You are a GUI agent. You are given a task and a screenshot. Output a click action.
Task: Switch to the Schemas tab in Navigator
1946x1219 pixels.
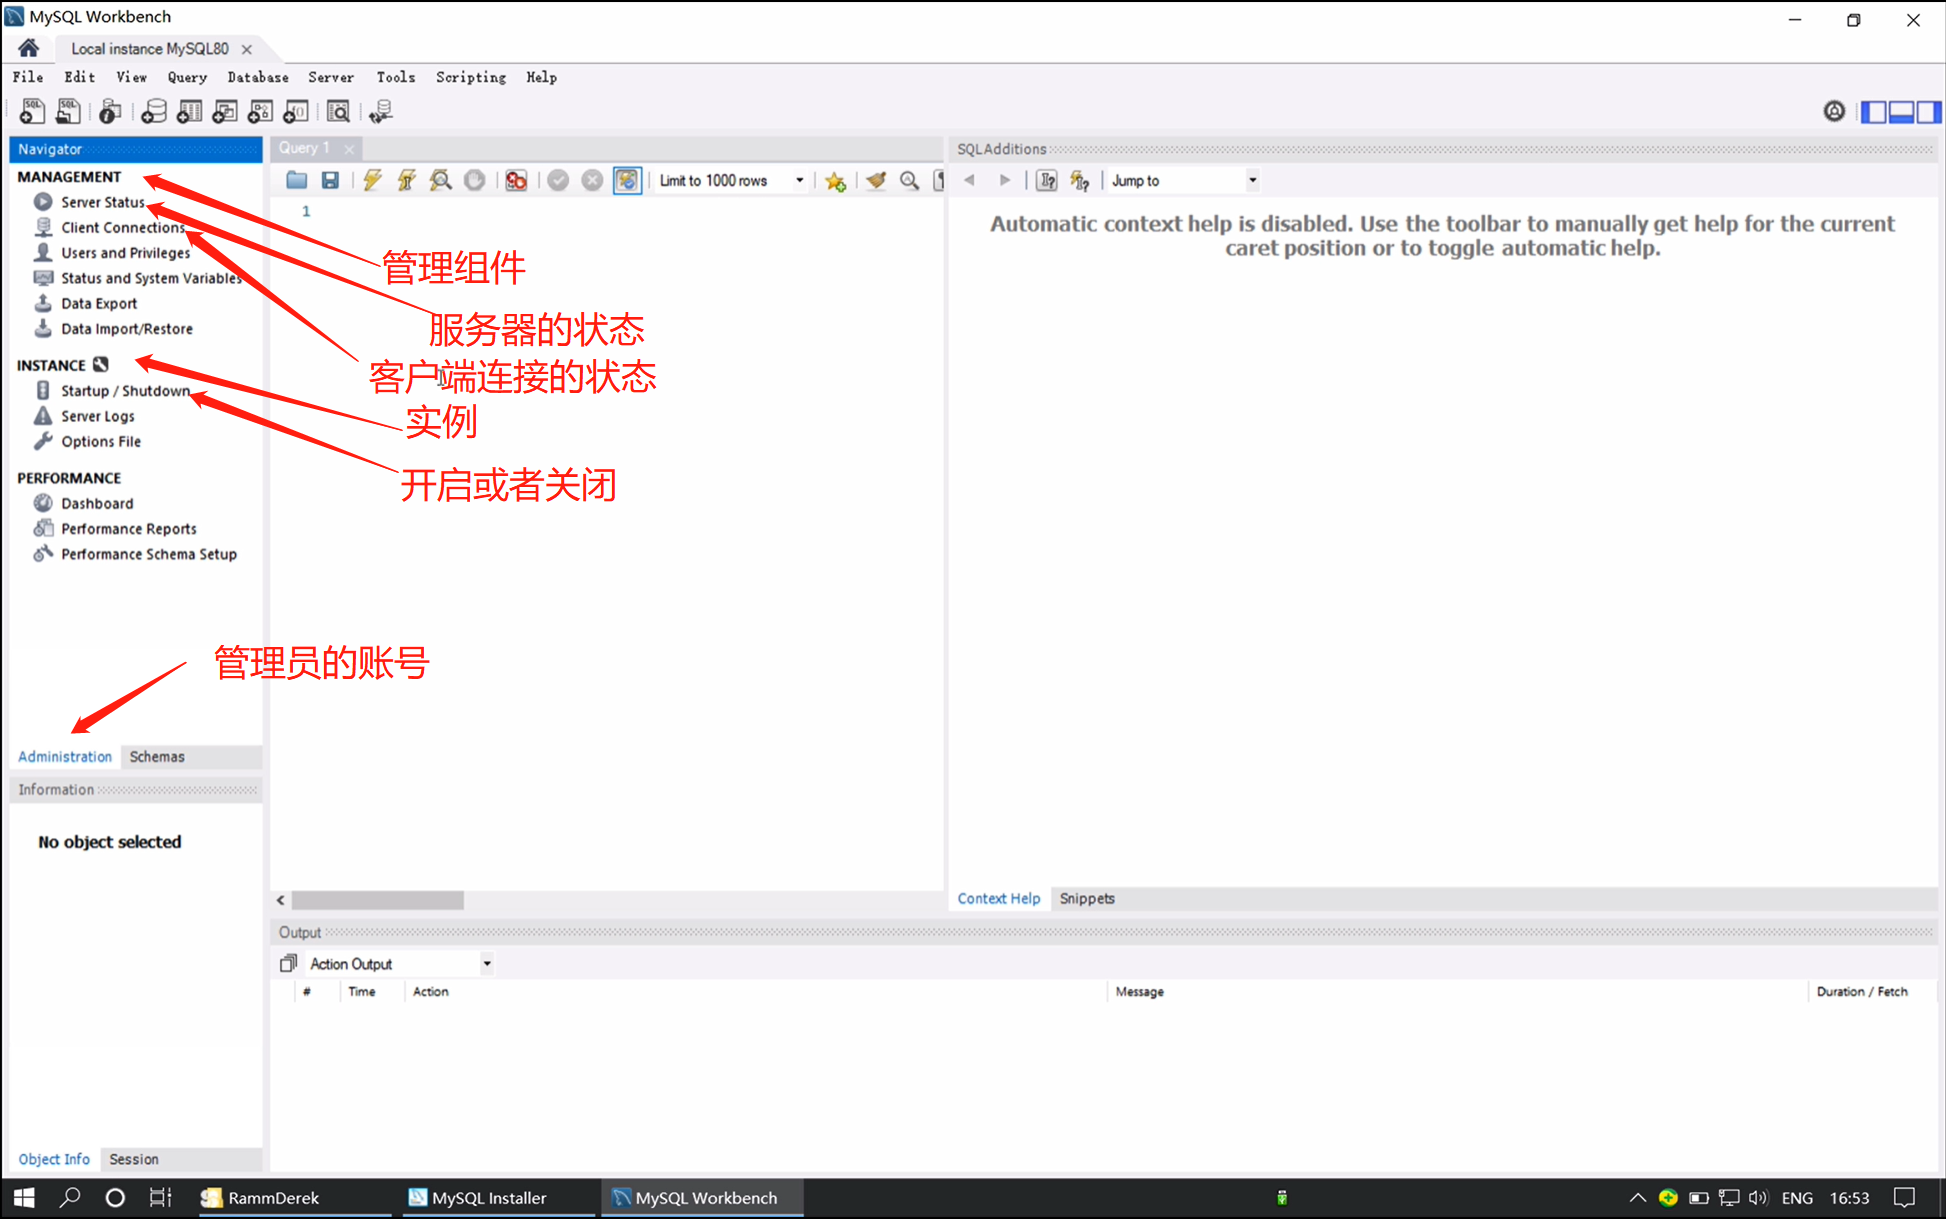156,757
